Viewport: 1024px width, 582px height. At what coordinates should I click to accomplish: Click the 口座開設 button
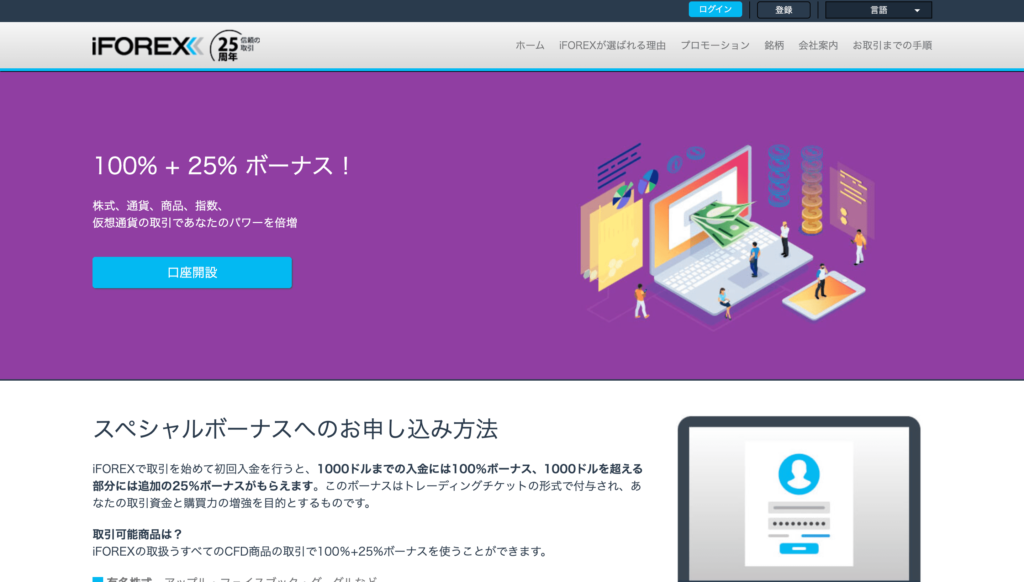pyautogui.click(x=192, y=272)
